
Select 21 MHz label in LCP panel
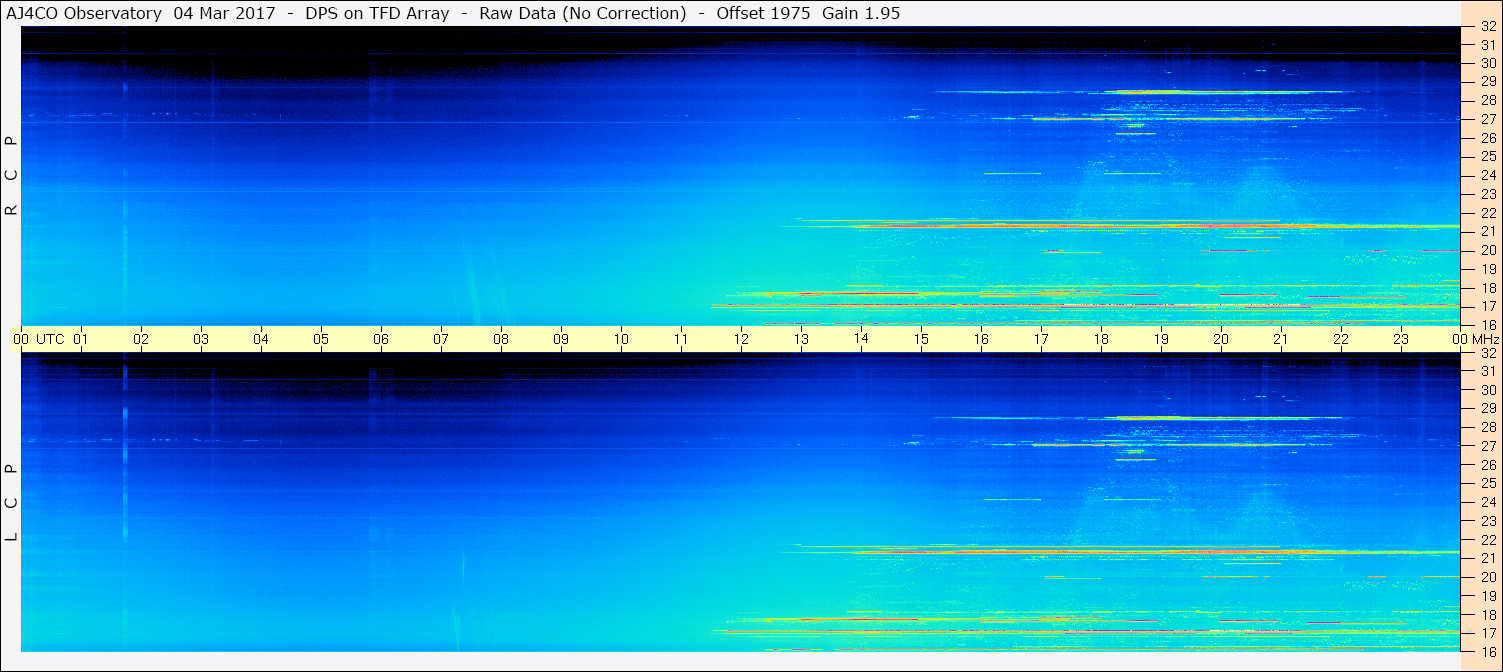click(x=1487, y=558)
